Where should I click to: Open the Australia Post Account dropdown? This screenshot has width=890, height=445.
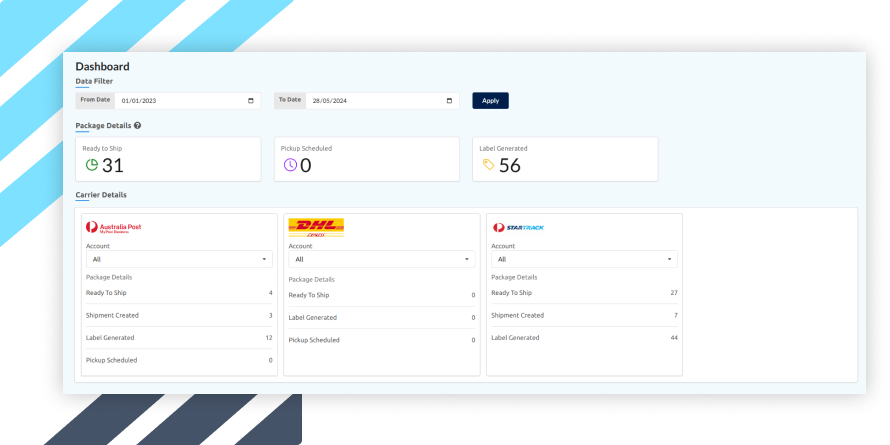(x=179, y=259)
